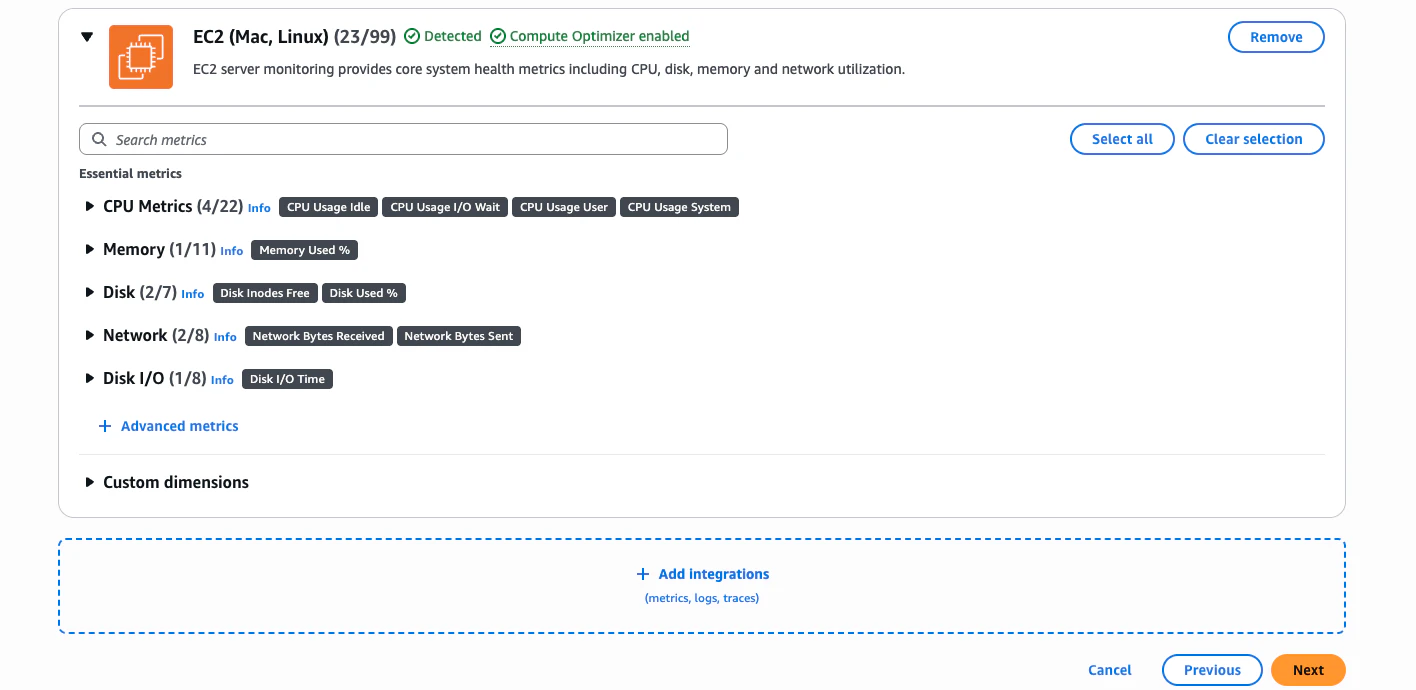Open Info link next to Disk I/O
This screenshot has width=1416, height=690.
pos(222,380)
